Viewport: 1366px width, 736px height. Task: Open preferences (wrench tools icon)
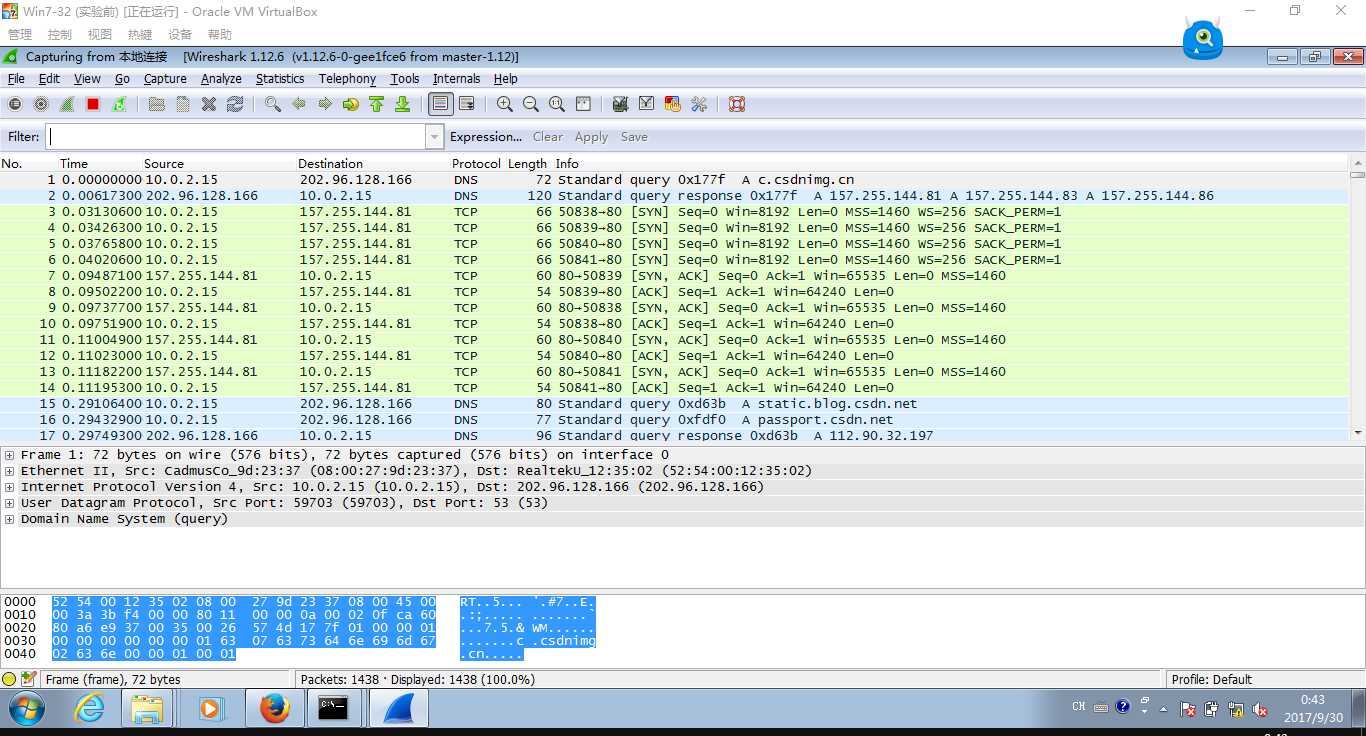tap(699, 104)
